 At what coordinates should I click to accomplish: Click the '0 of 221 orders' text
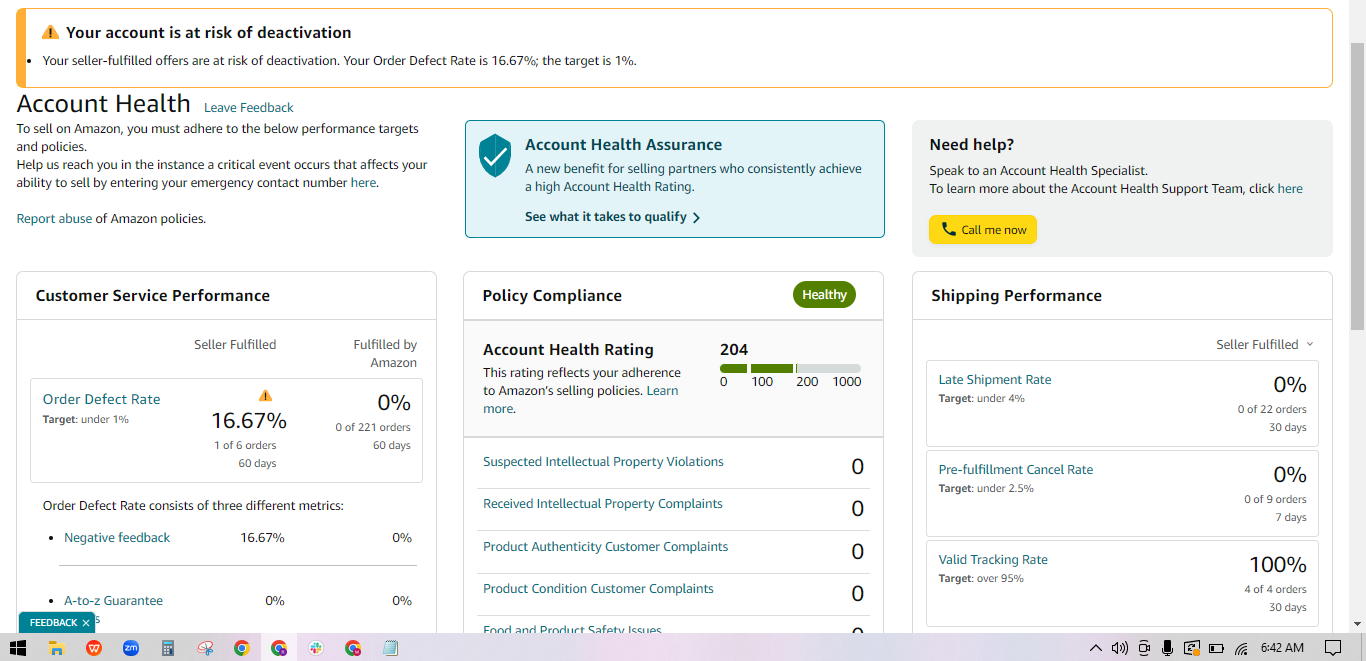click(x=373, y=427)
